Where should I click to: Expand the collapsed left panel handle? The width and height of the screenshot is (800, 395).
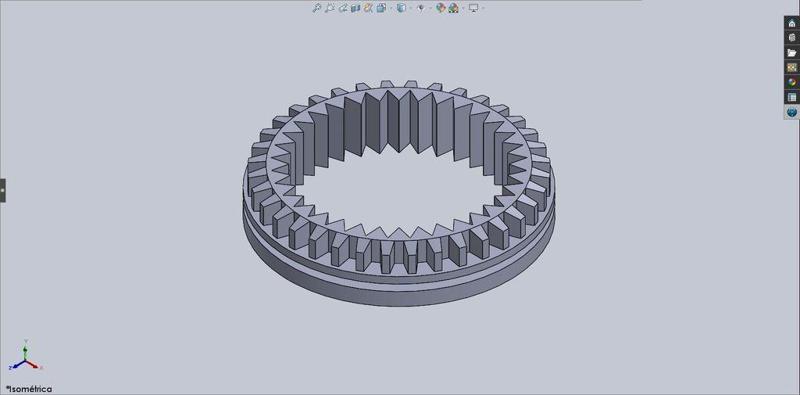3,190
